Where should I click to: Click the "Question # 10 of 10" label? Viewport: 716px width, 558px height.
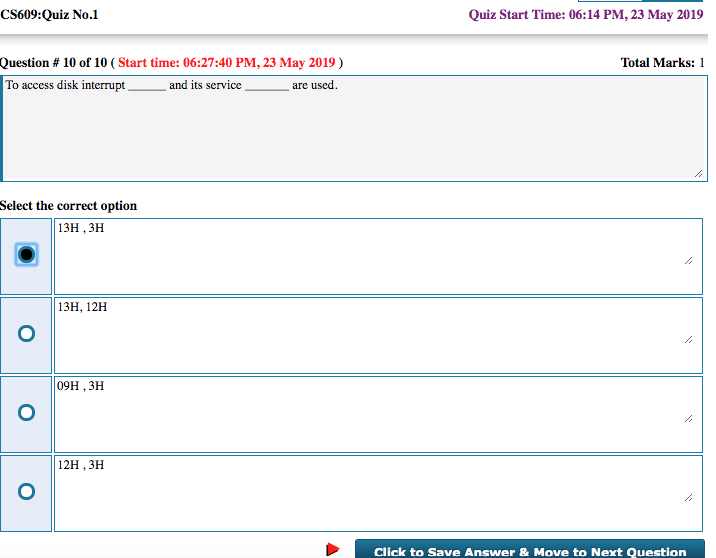click(x=54, y=63)
